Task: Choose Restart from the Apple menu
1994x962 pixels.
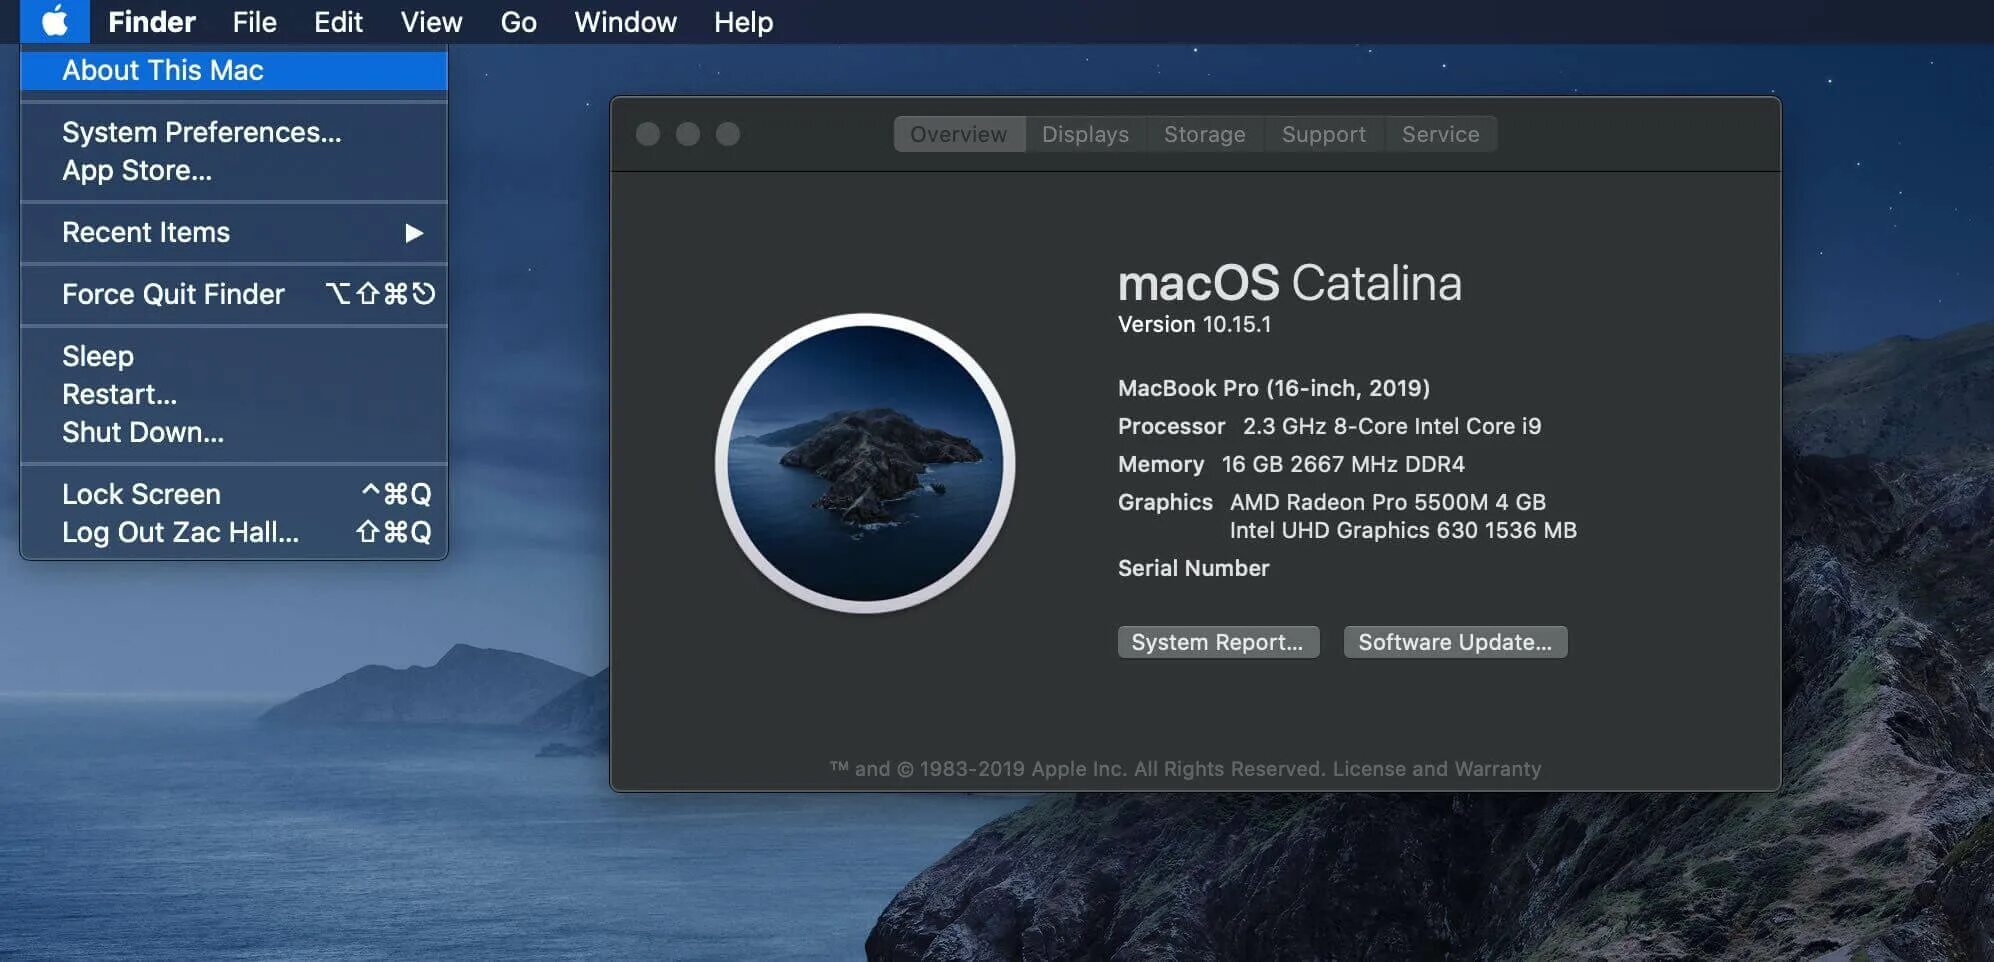Action: 234,394
